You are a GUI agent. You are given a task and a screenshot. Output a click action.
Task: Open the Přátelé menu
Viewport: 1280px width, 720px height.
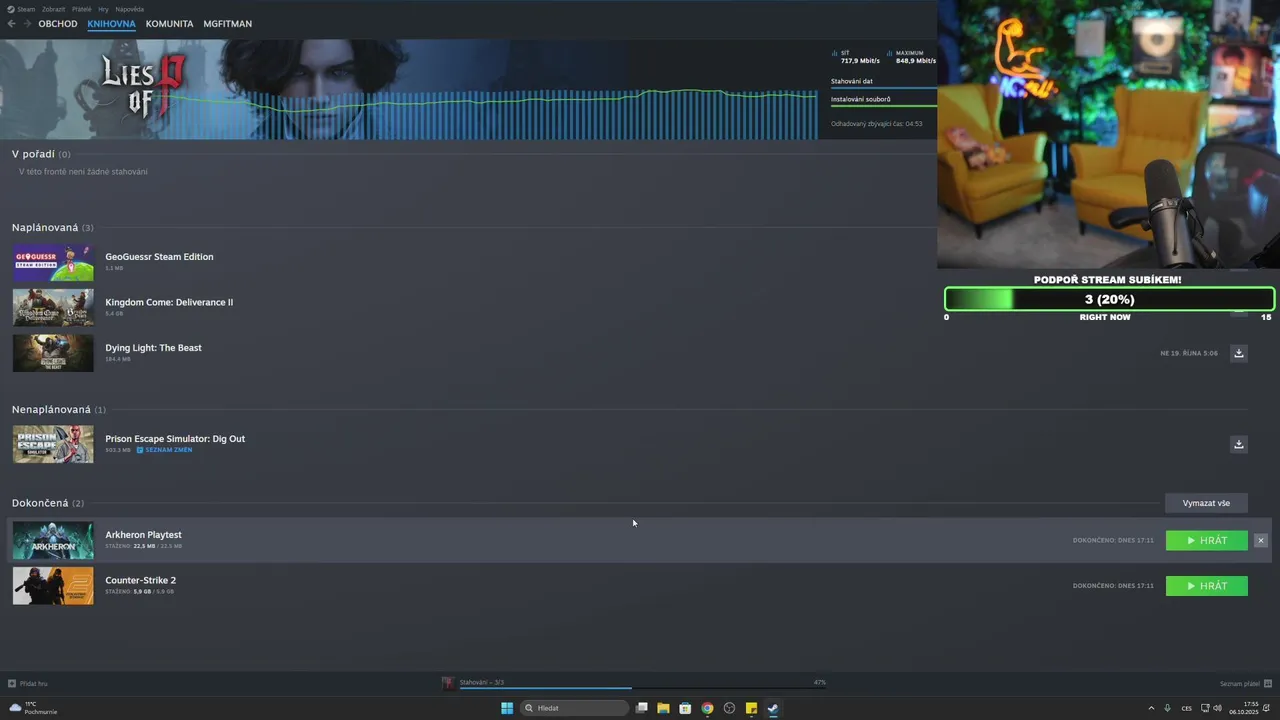(x=81, y=9)
